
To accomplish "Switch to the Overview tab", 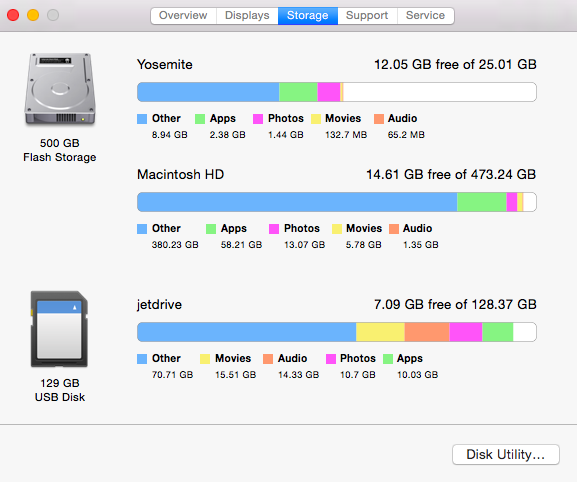I will (x=183, y=16).
